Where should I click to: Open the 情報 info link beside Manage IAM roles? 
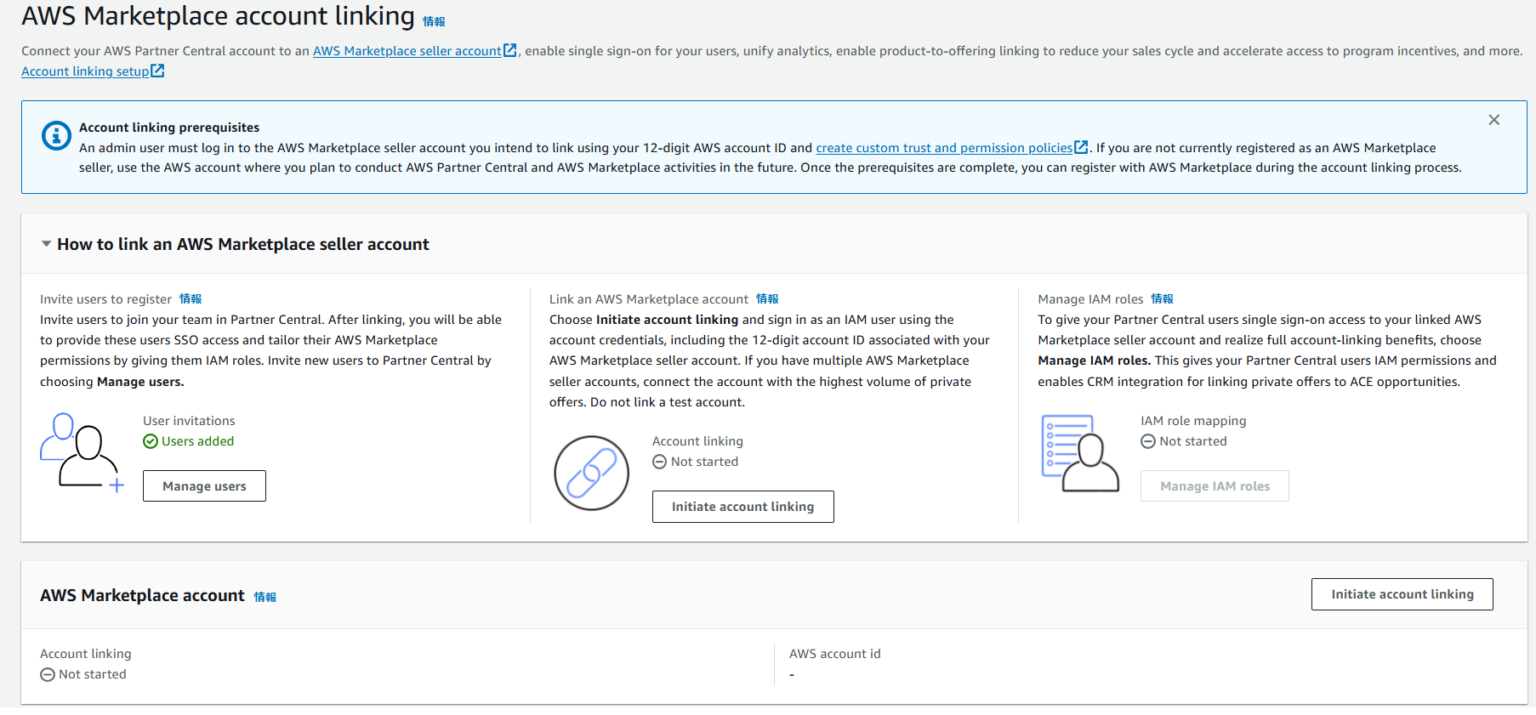(x=1163, y=298)
